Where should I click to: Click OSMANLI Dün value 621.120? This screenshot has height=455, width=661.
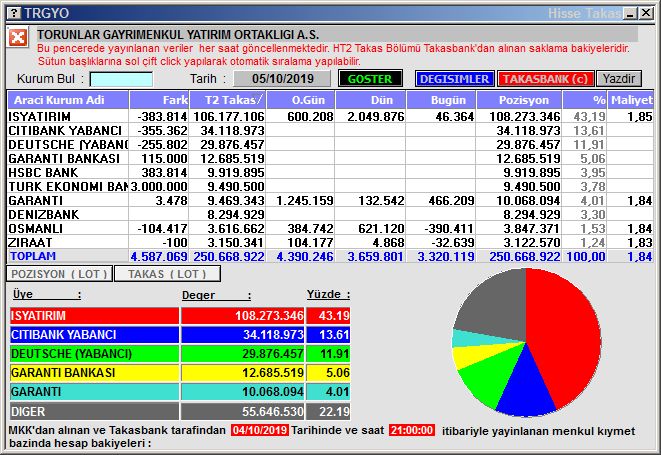click(x=381, y=228)
